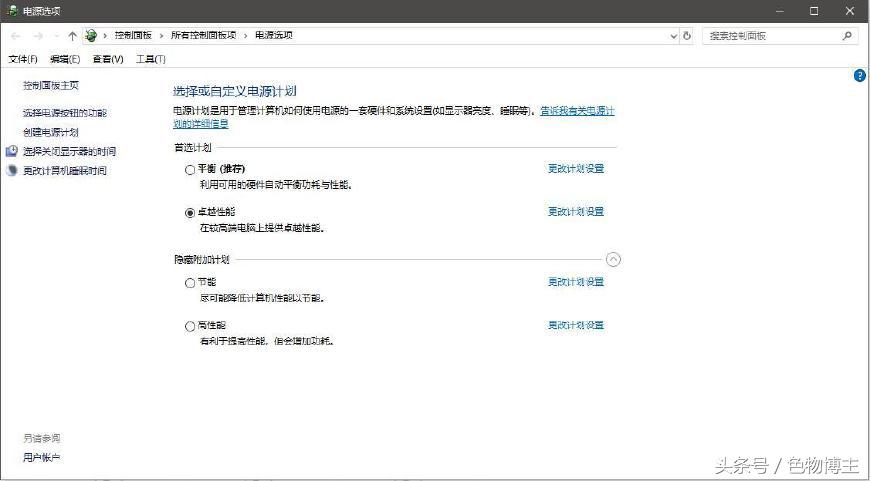Click the moon icon beside 更改计算机睡眠时间
This screenshot has height=481, width=870.
(12, 170)
